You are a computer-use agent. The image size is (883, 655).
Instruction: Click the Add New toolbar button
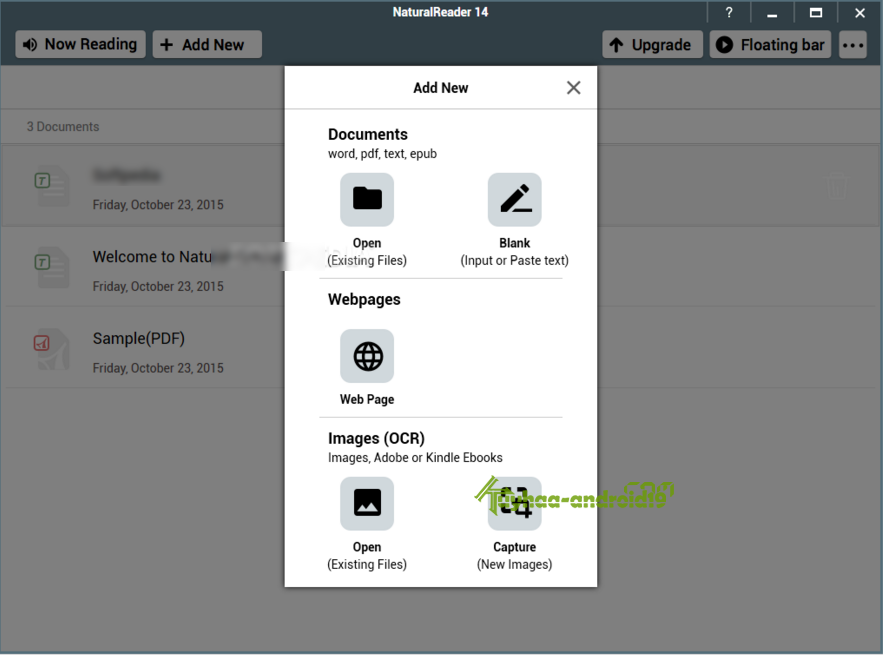point(207,44)
